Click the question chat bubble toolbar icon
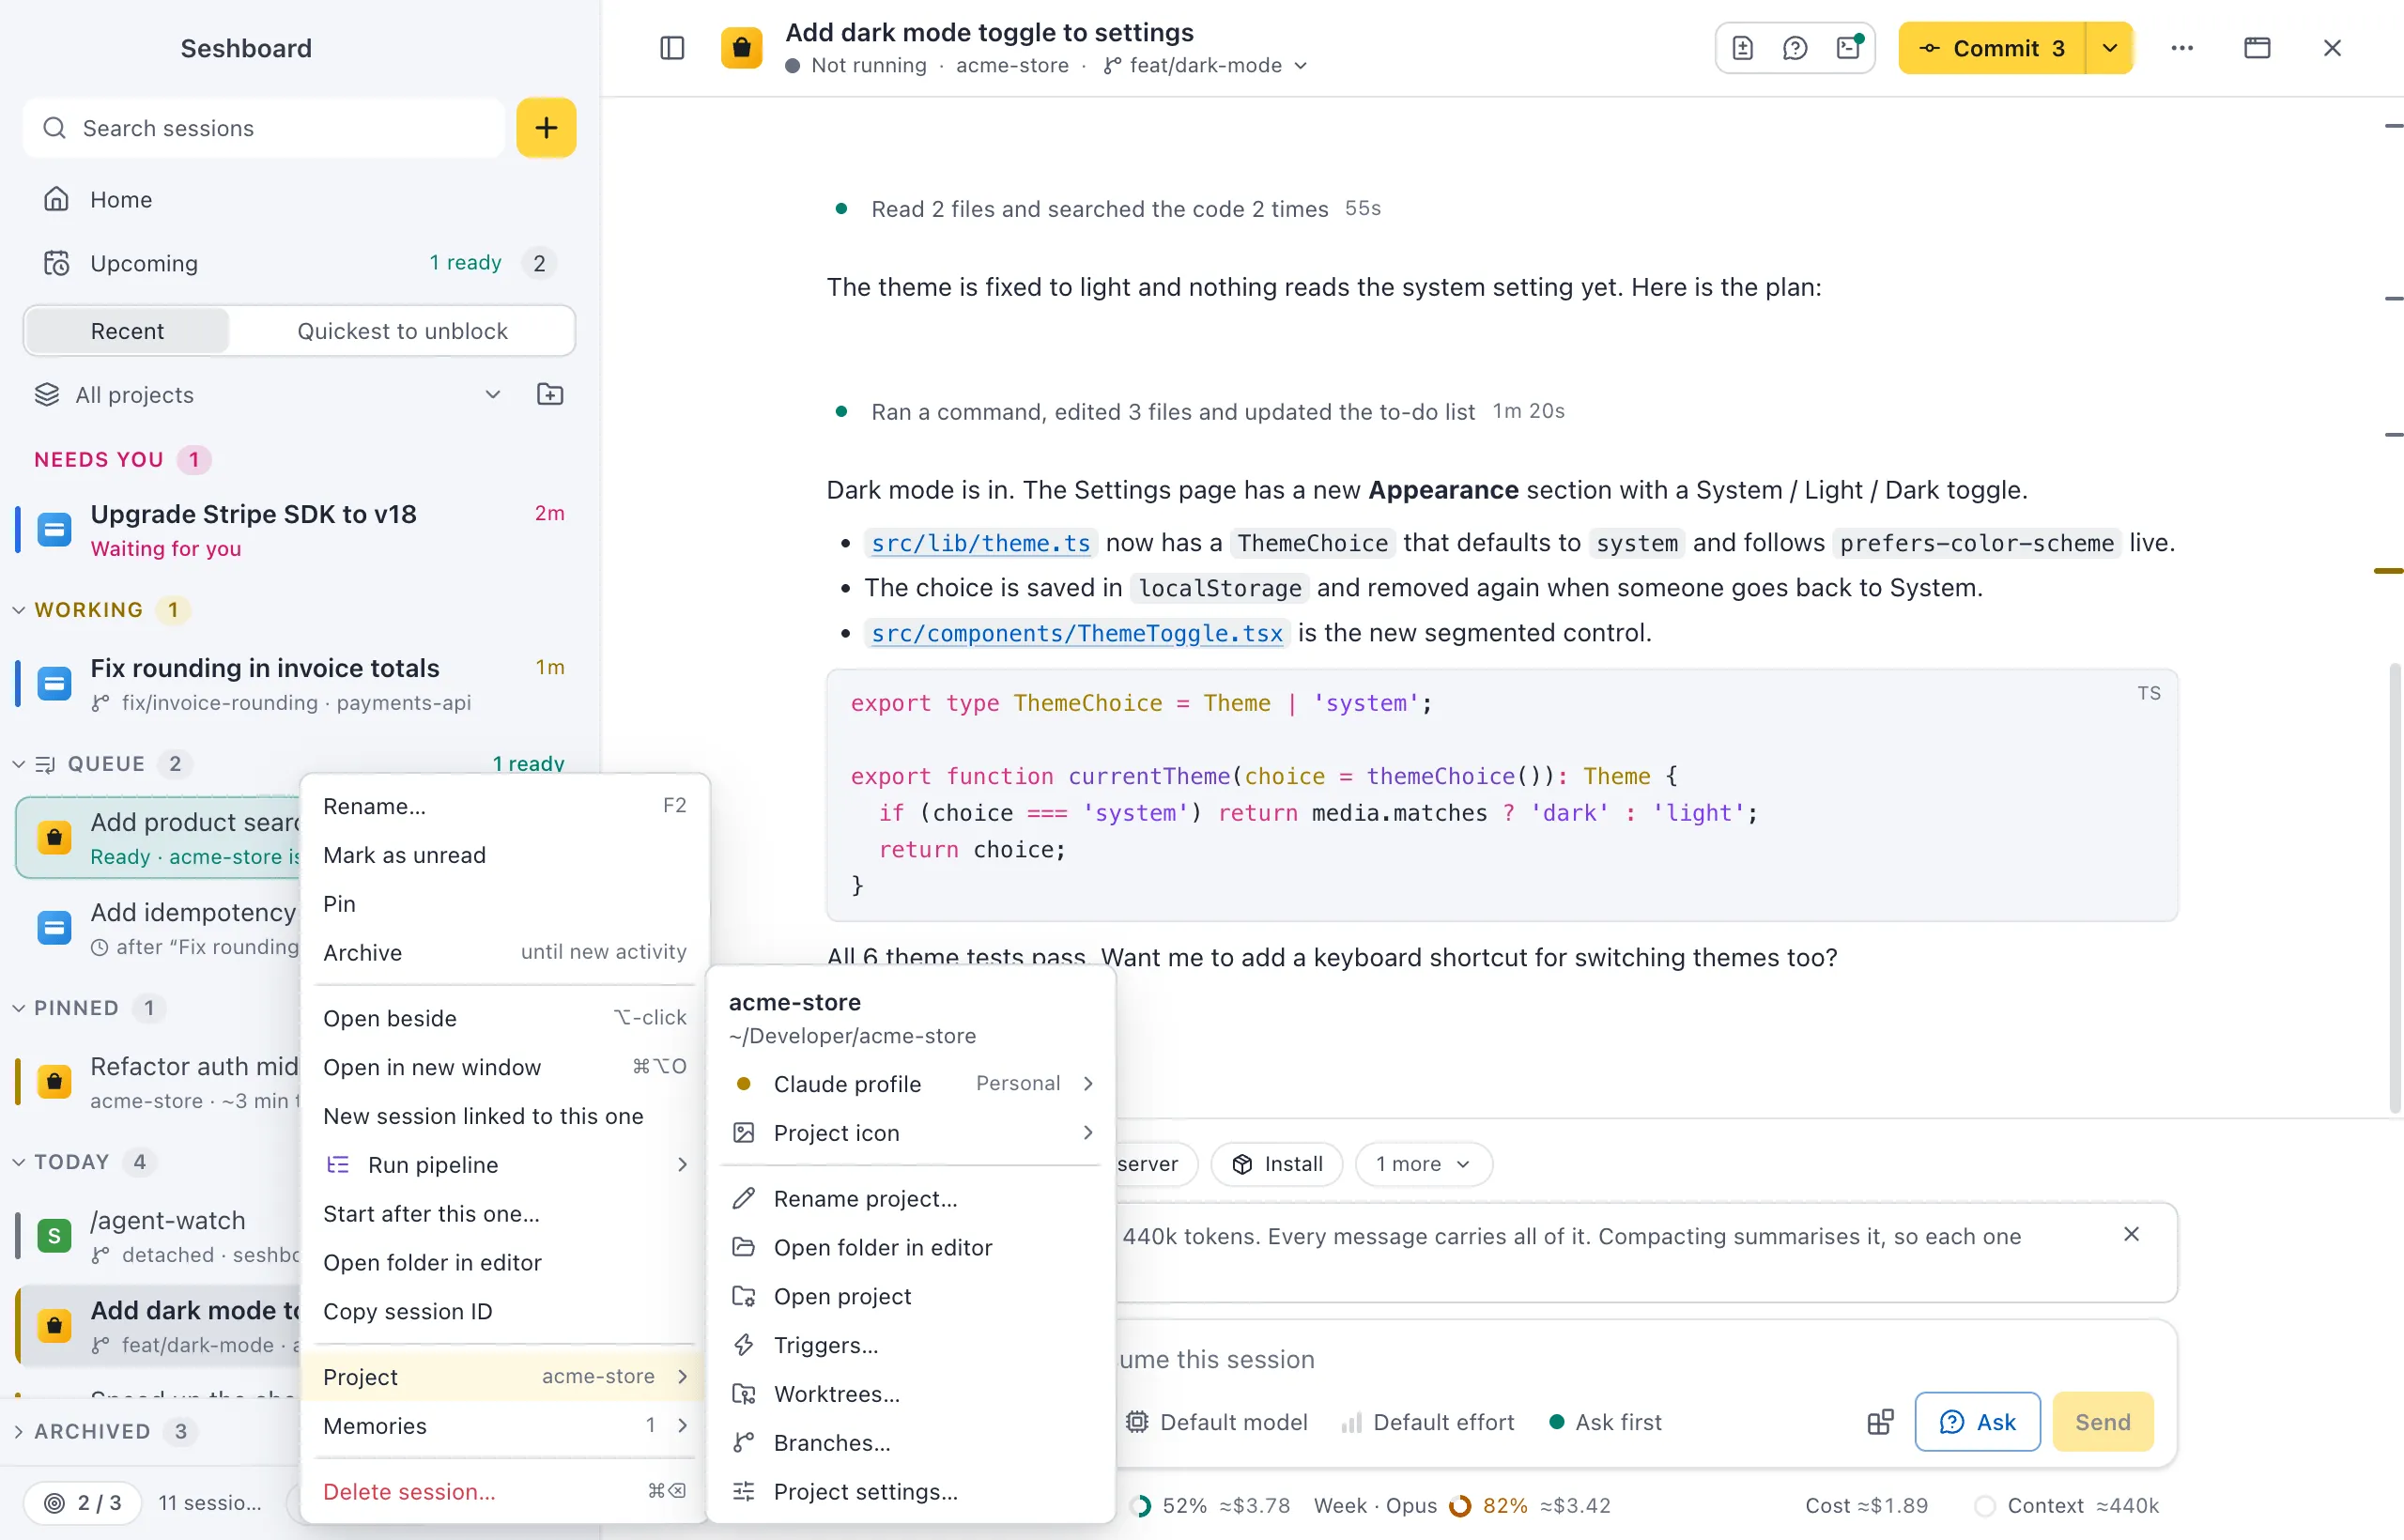This screenshot has height=1540, width=2404. pyautogui.click(x=1795, y=48)
